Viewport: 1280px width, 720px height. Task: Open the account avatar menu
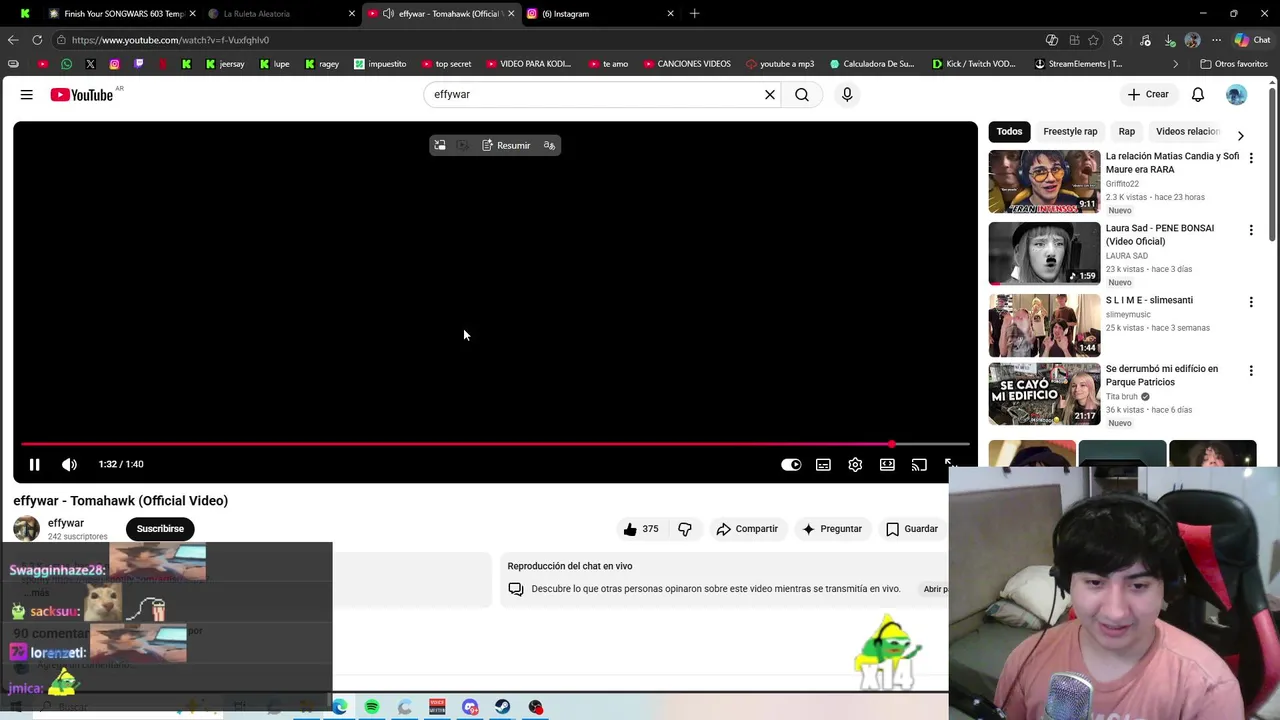(1237, 94)
